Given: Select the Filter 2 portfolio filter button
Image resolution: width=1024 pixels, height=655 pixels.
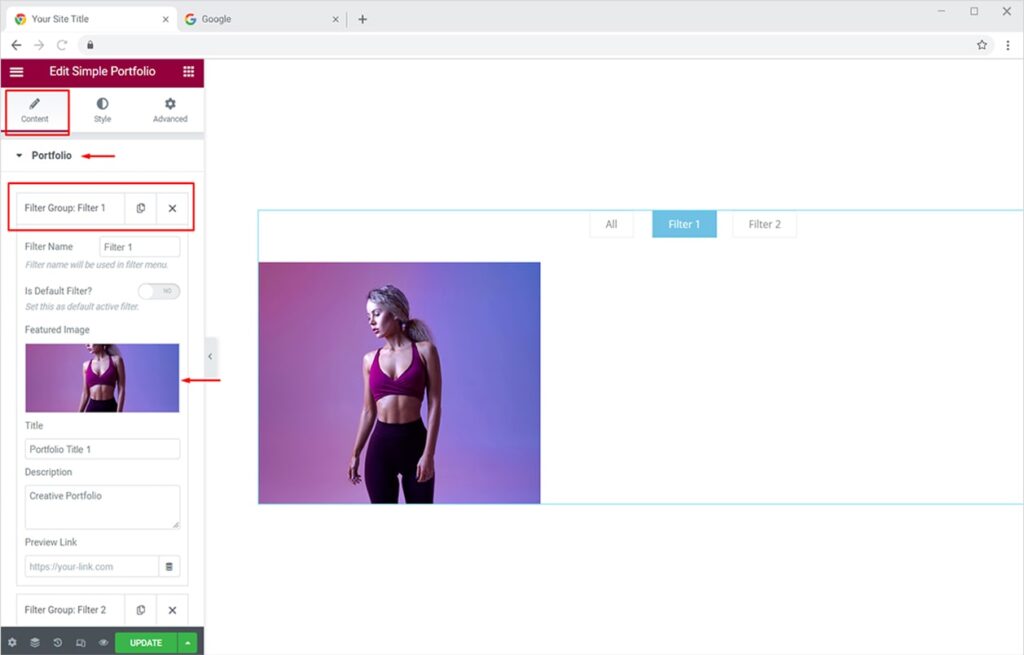Looking at the screenshot, I should point(764,224).
